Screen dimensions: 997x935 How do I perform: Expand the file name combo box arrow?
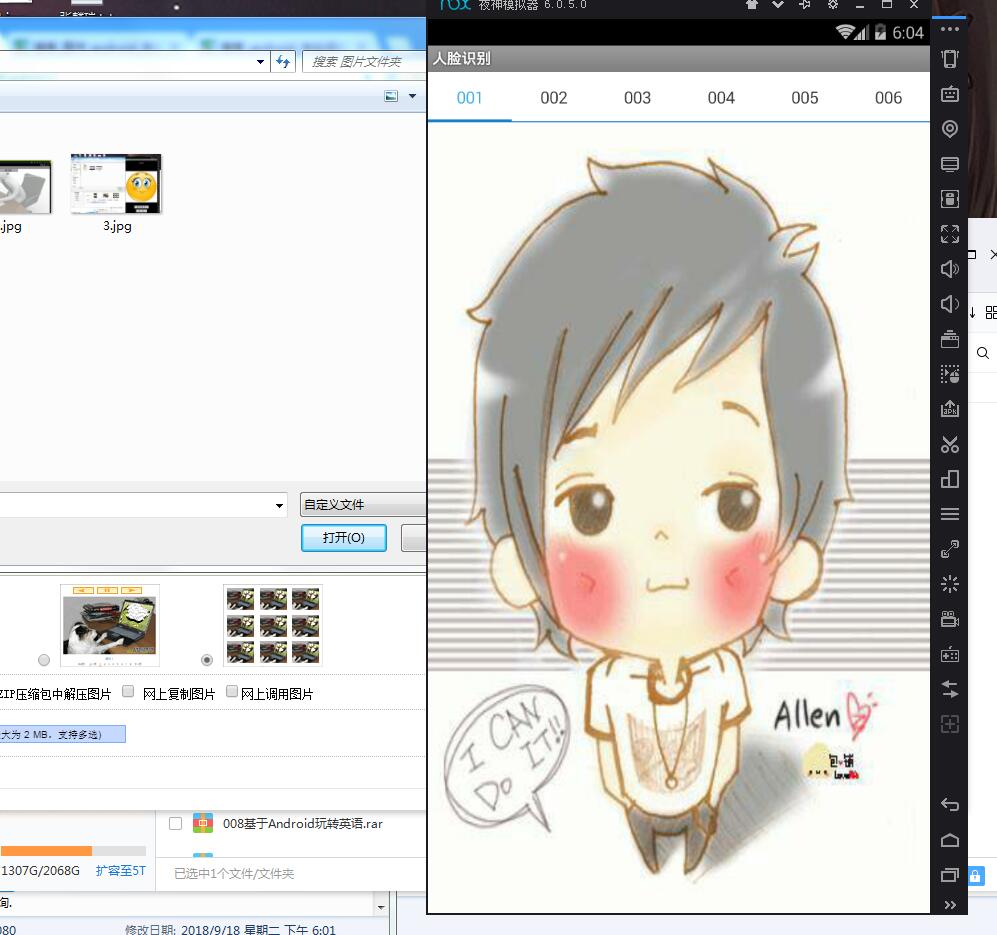(279, 506)
